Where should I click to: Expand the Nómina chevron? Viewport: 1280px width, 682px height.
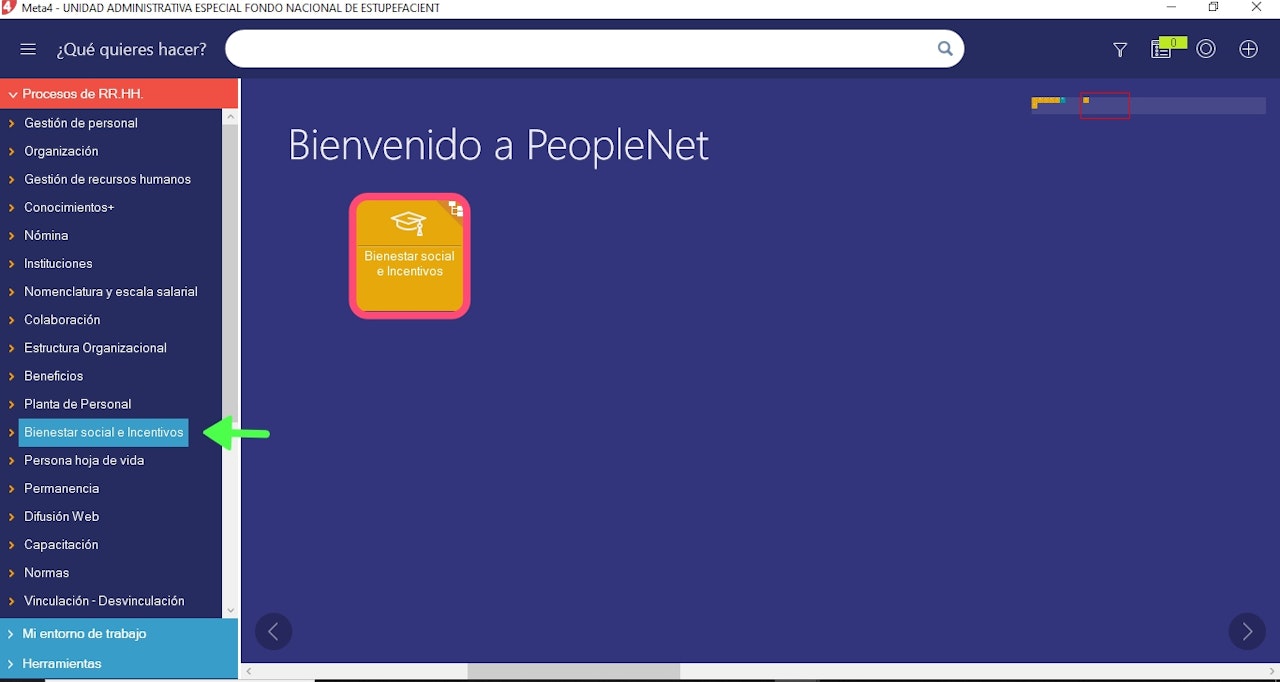coord(11,235)
